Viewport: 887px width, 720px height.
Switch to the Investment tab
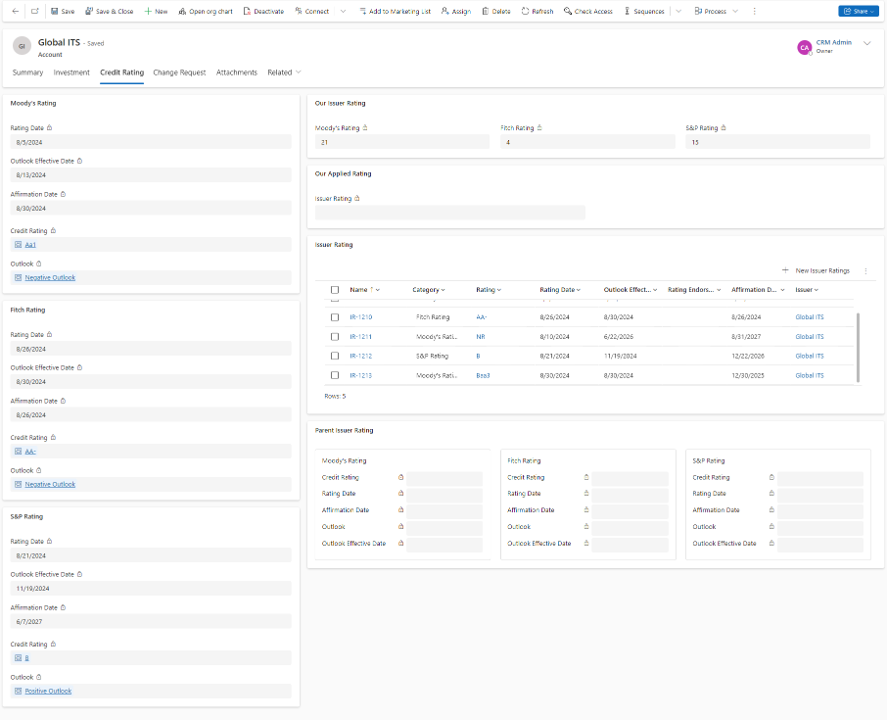pos(72,73)
